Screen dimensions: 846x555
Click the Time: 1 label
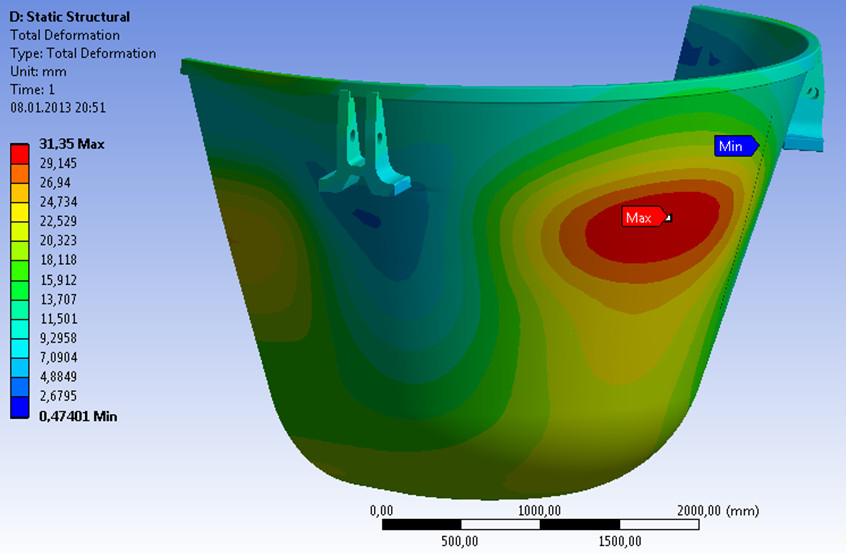(x=34, y=89)
